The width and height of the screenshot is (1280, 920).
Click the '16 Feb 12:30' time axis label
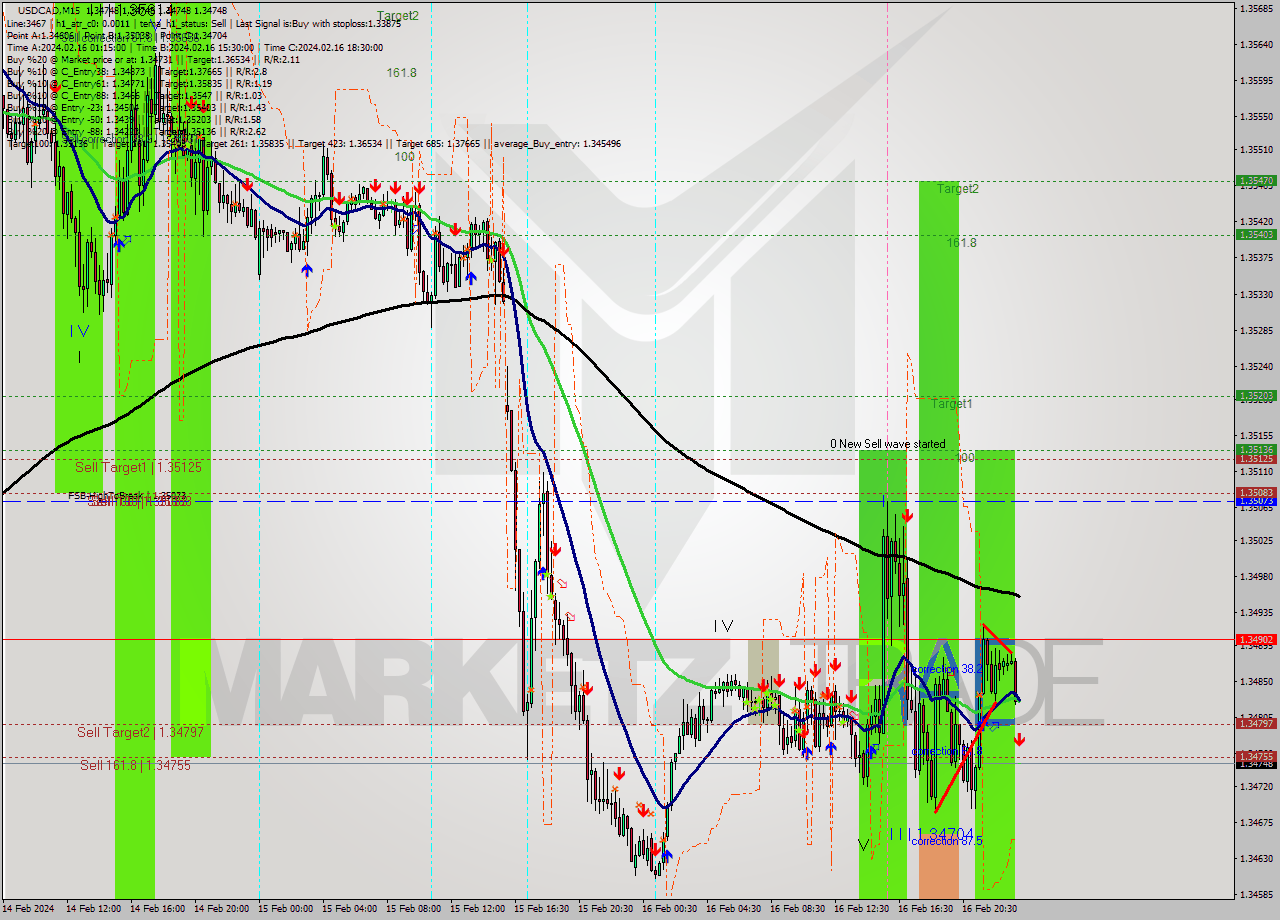(862, 909)
